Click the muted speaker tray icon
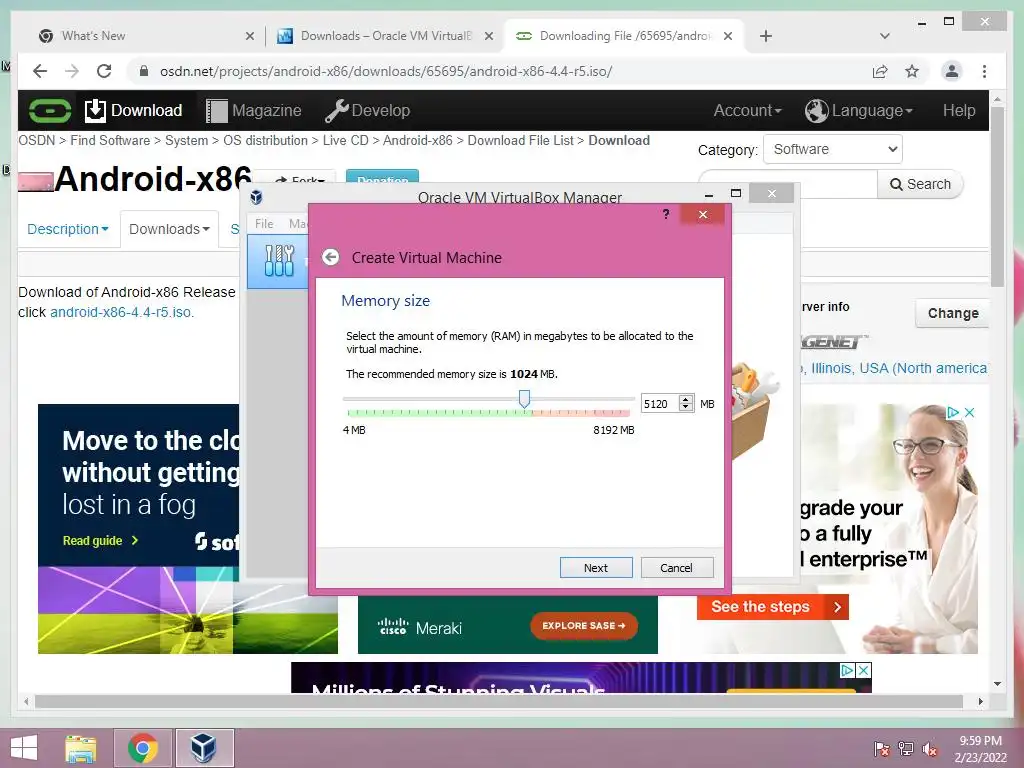The width and height of the screenshot is (1024, 768). coord(929,748)
